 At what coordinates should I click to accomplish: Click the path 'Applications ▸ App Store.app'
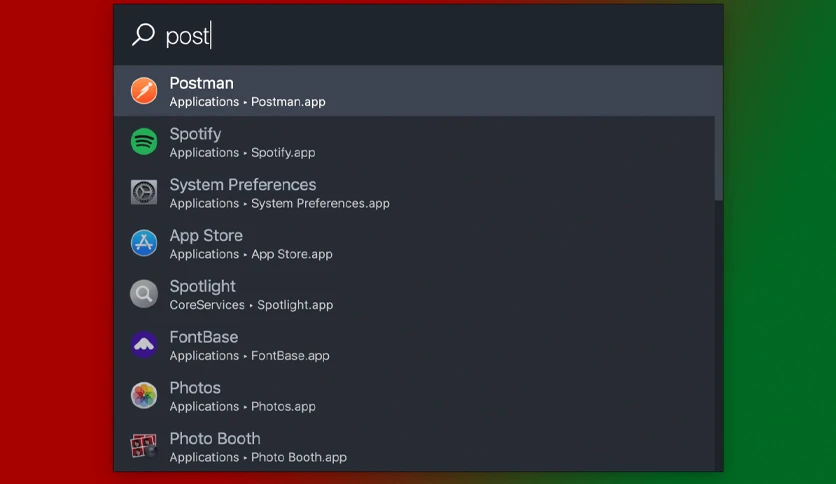click(251, 254)
